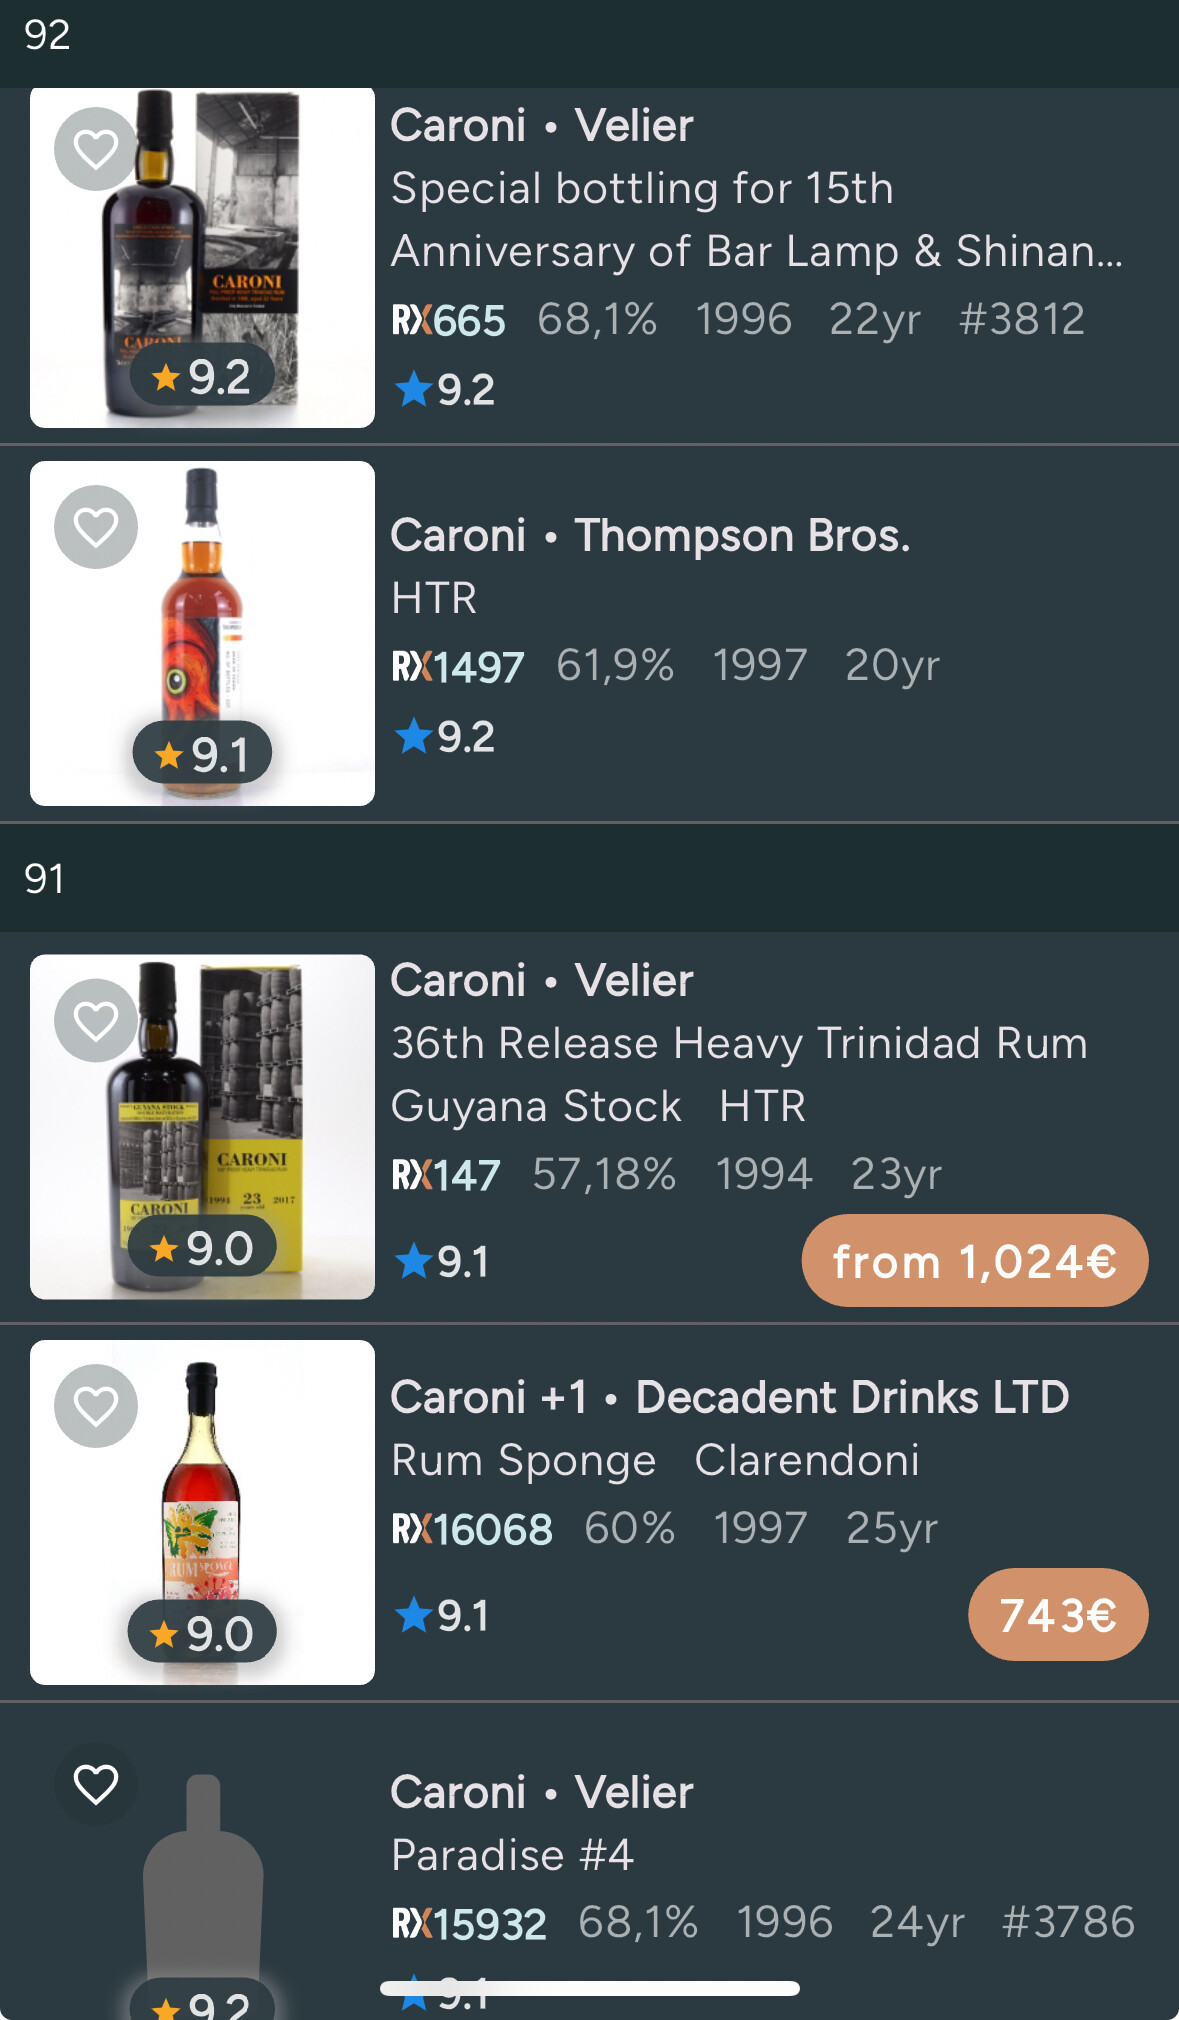Open the RX1497 rum ID link
The height and width of the screenshot is (2020, 1179).
[x=458, y=667]
